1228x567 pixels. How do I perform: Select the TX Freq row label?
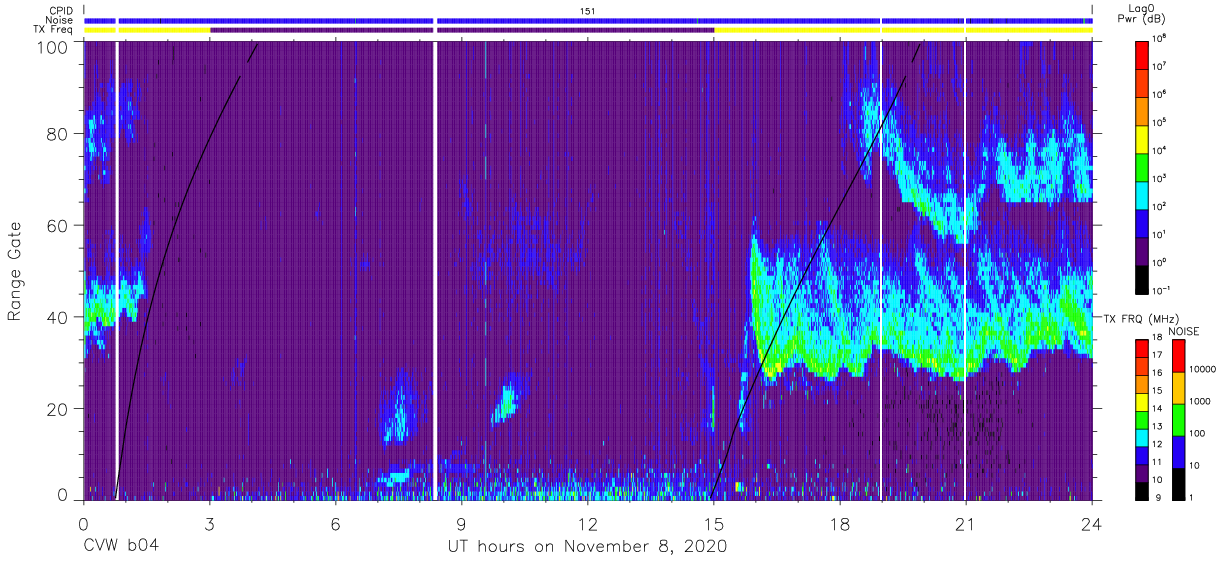pyautogui.click(x=53, y=30)
